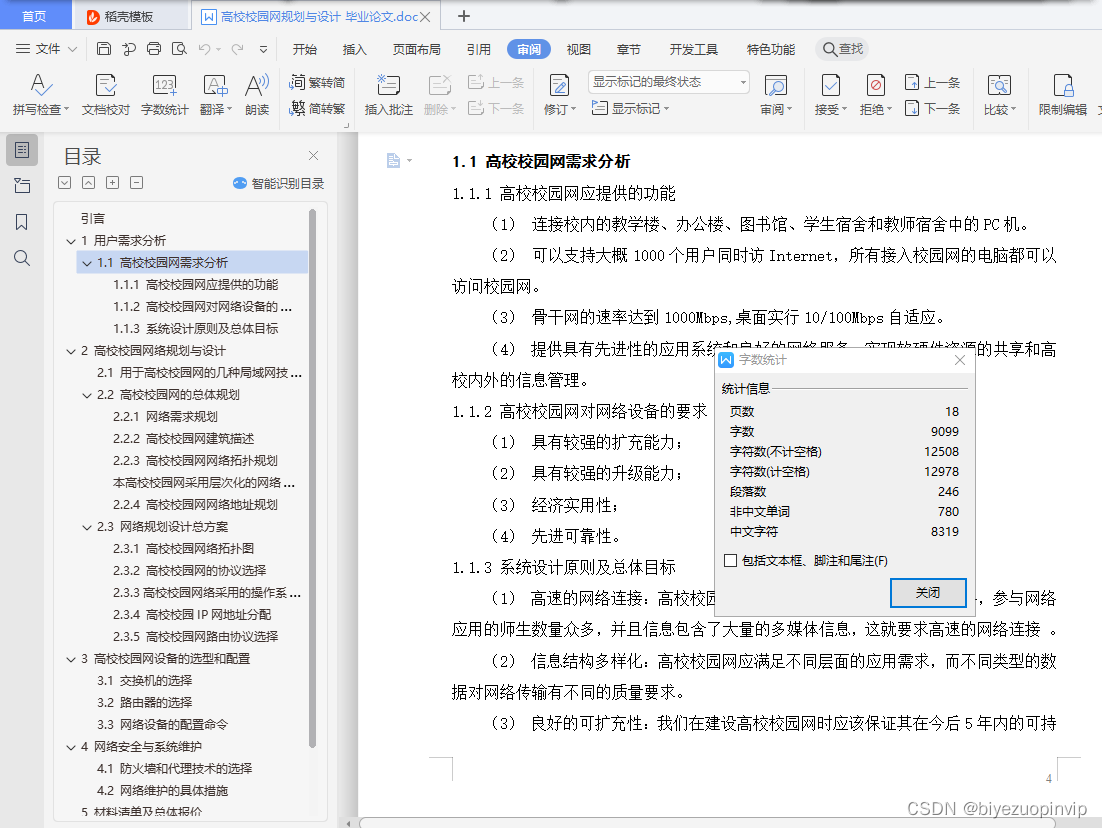Screen dimensions: 1102x828
Task: Open a new document tab with the plus
Action: tap(464, 16)
